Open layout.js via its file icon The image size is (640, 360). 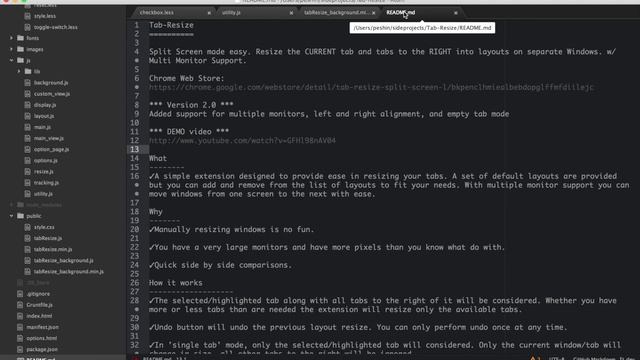pyautogui.click(x=27, y=116)
